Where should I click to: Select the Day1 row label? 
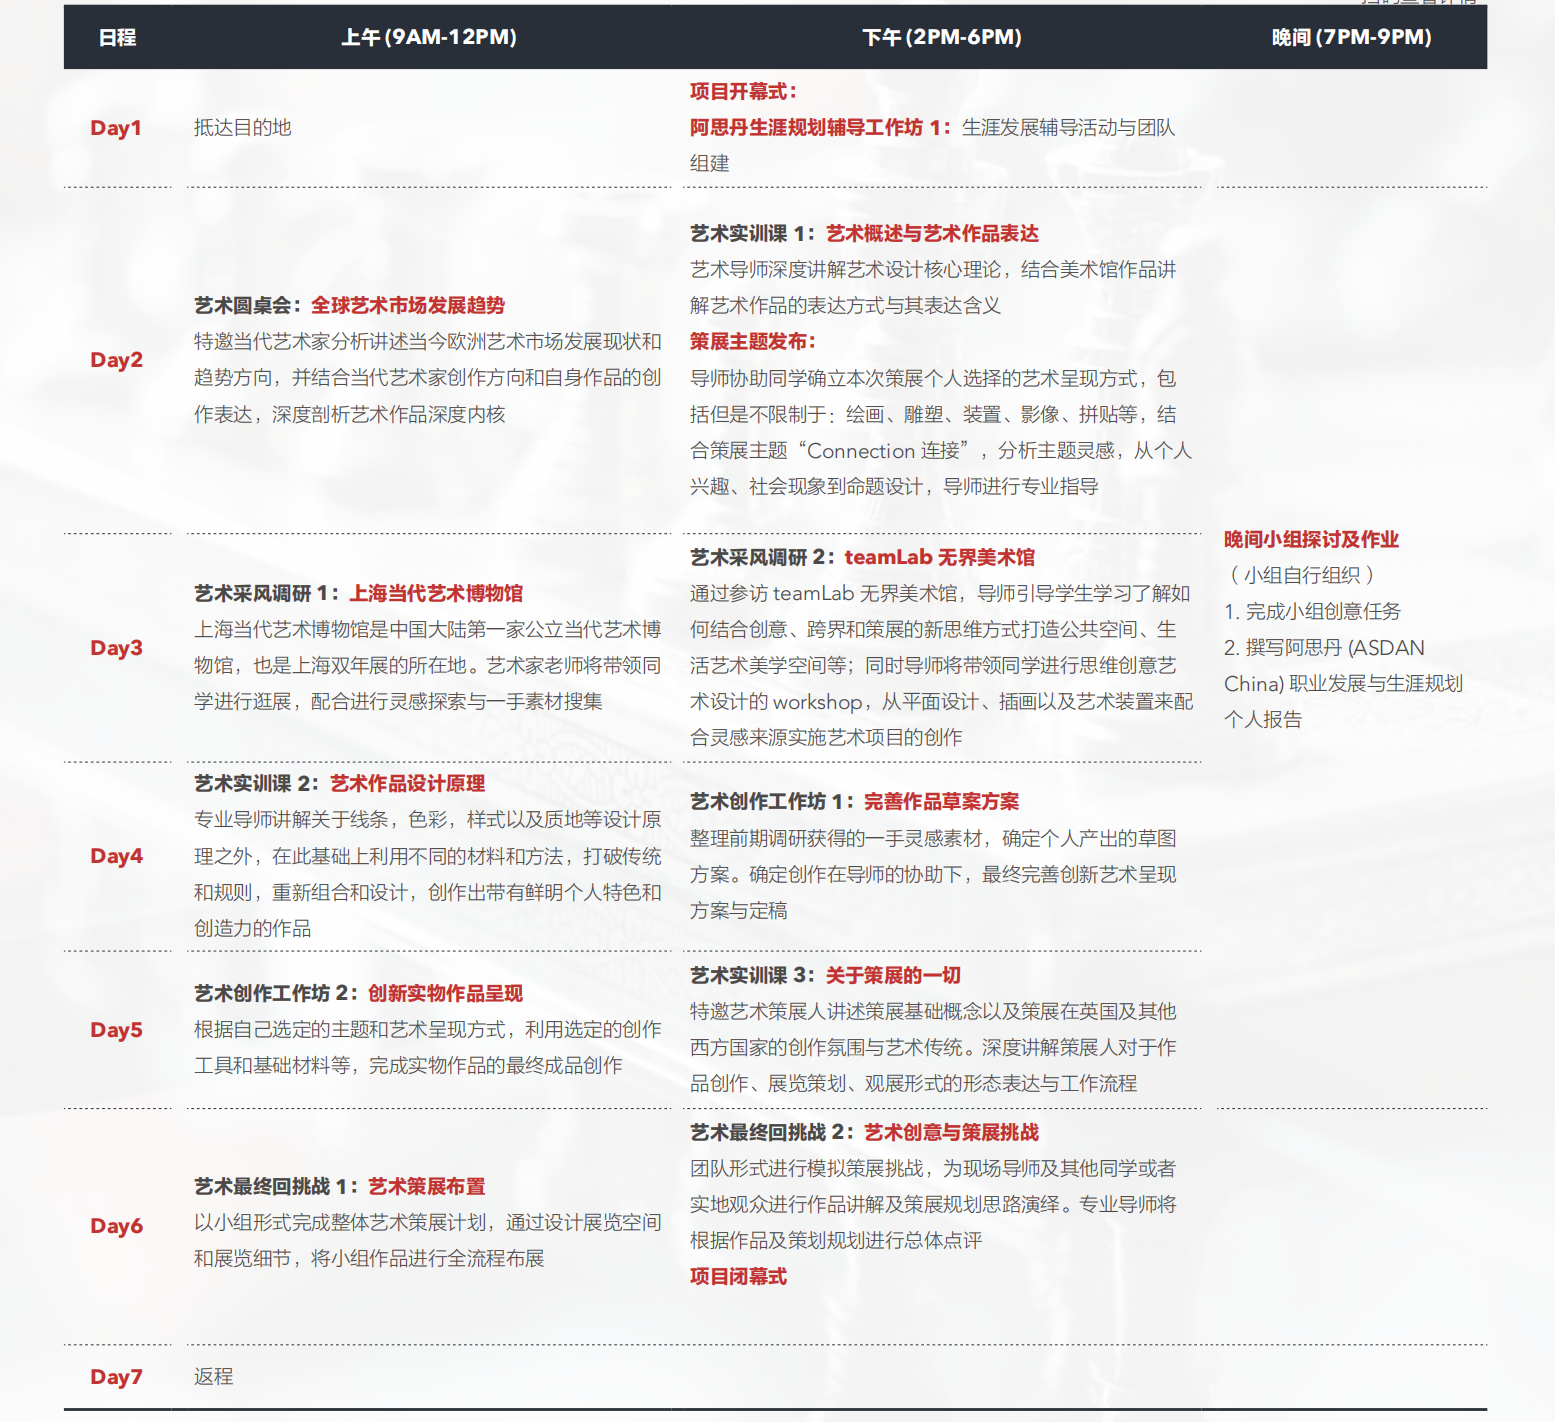click(116, 128)
